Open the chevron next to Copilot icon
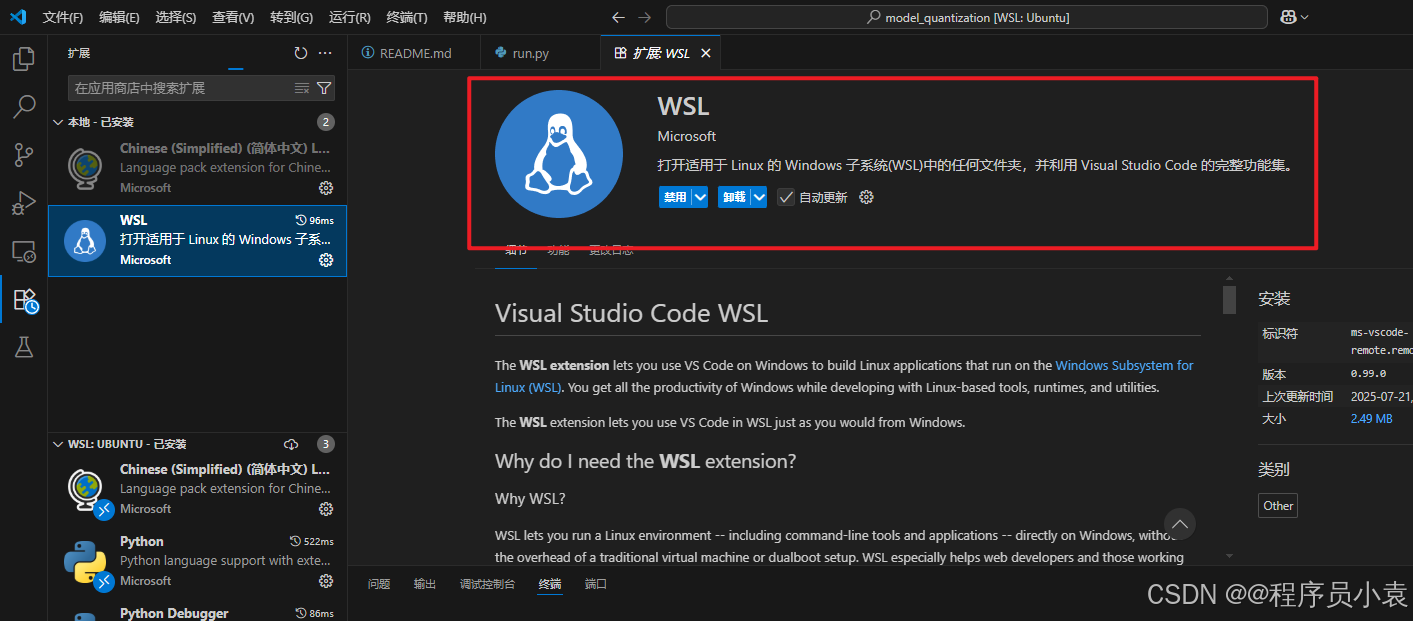This screenshot has width=1413, height=621. [1304, 17]
